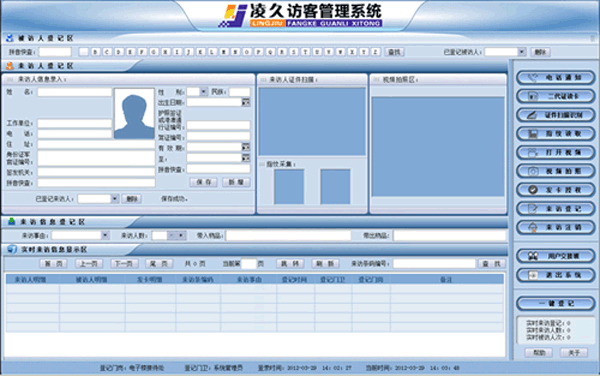Click the 签证编号 visa number field
The height and width of the screenshot is (376, 600).
click(218, 137)
